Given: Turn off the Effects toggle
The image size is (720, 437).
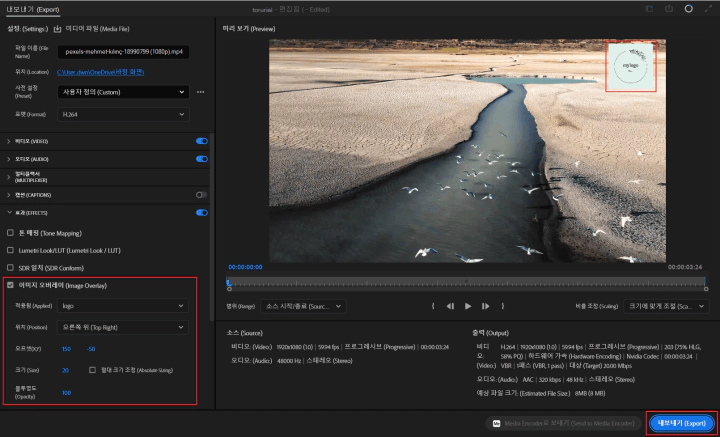Looking at the screenshot, I should click(202, 213).
